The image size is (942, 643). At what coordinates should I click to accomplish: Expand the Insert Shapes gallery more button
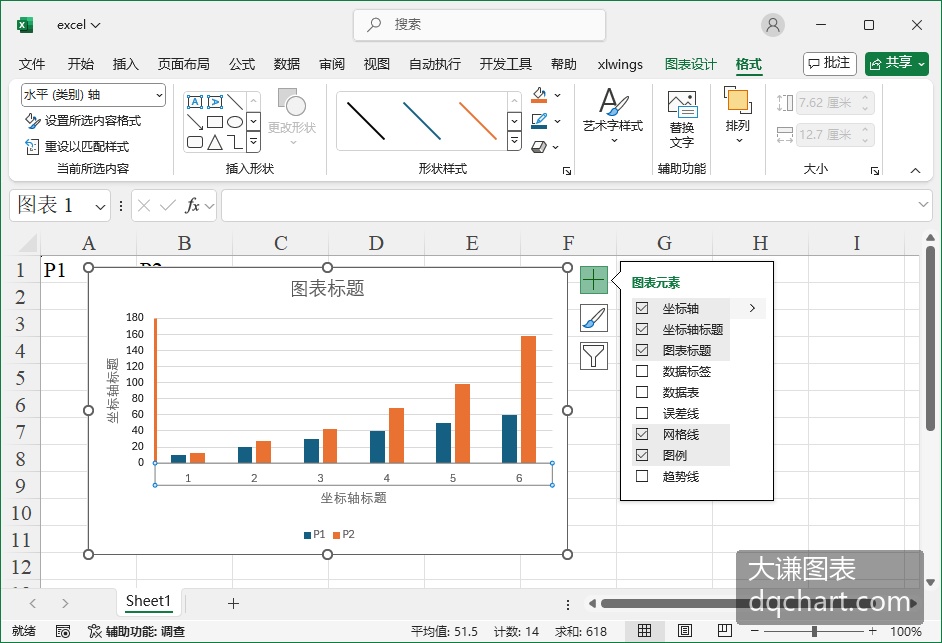254,142
